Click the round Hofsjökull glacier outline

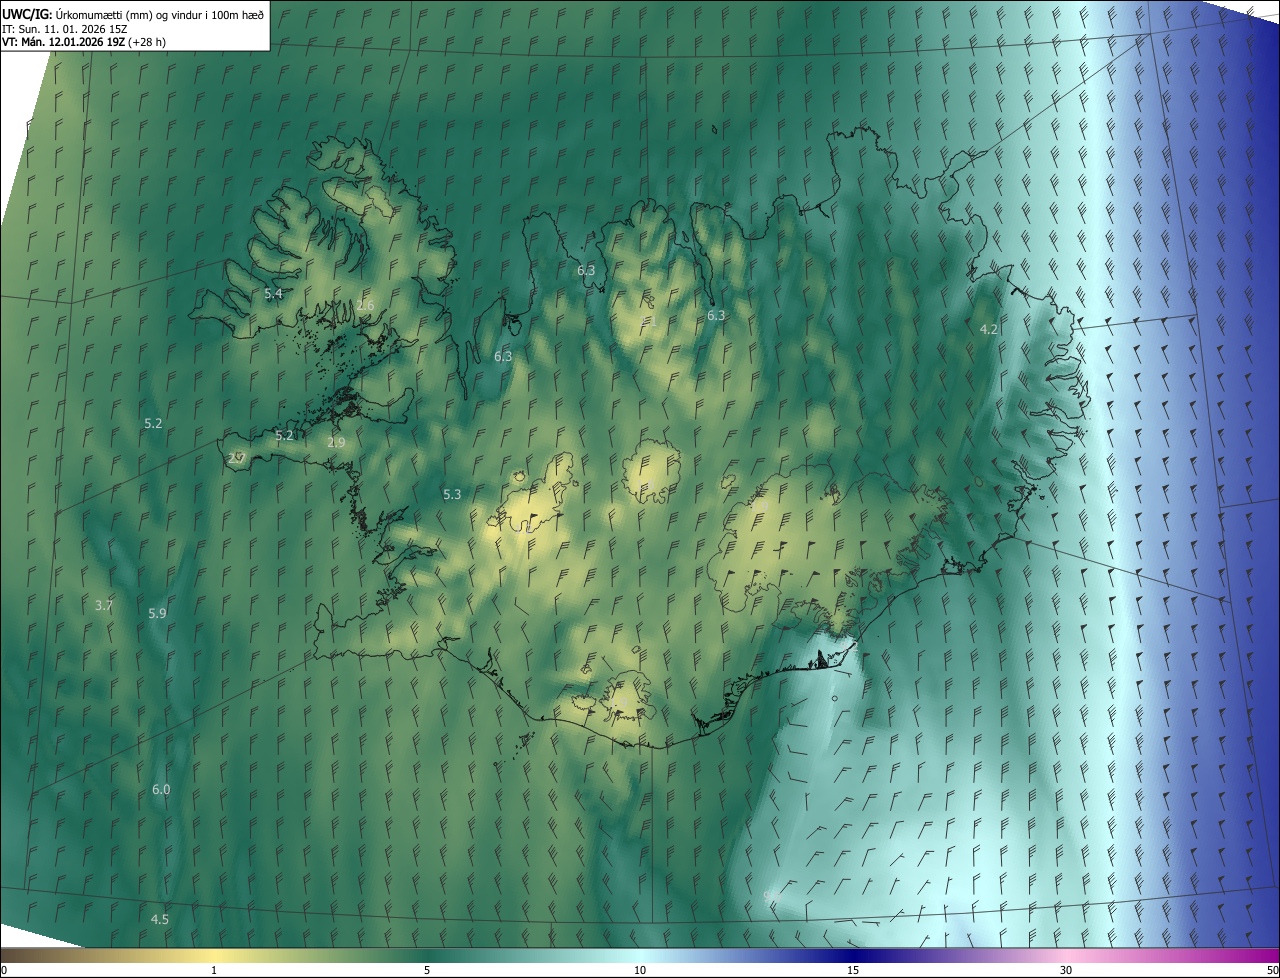(651, 471)
